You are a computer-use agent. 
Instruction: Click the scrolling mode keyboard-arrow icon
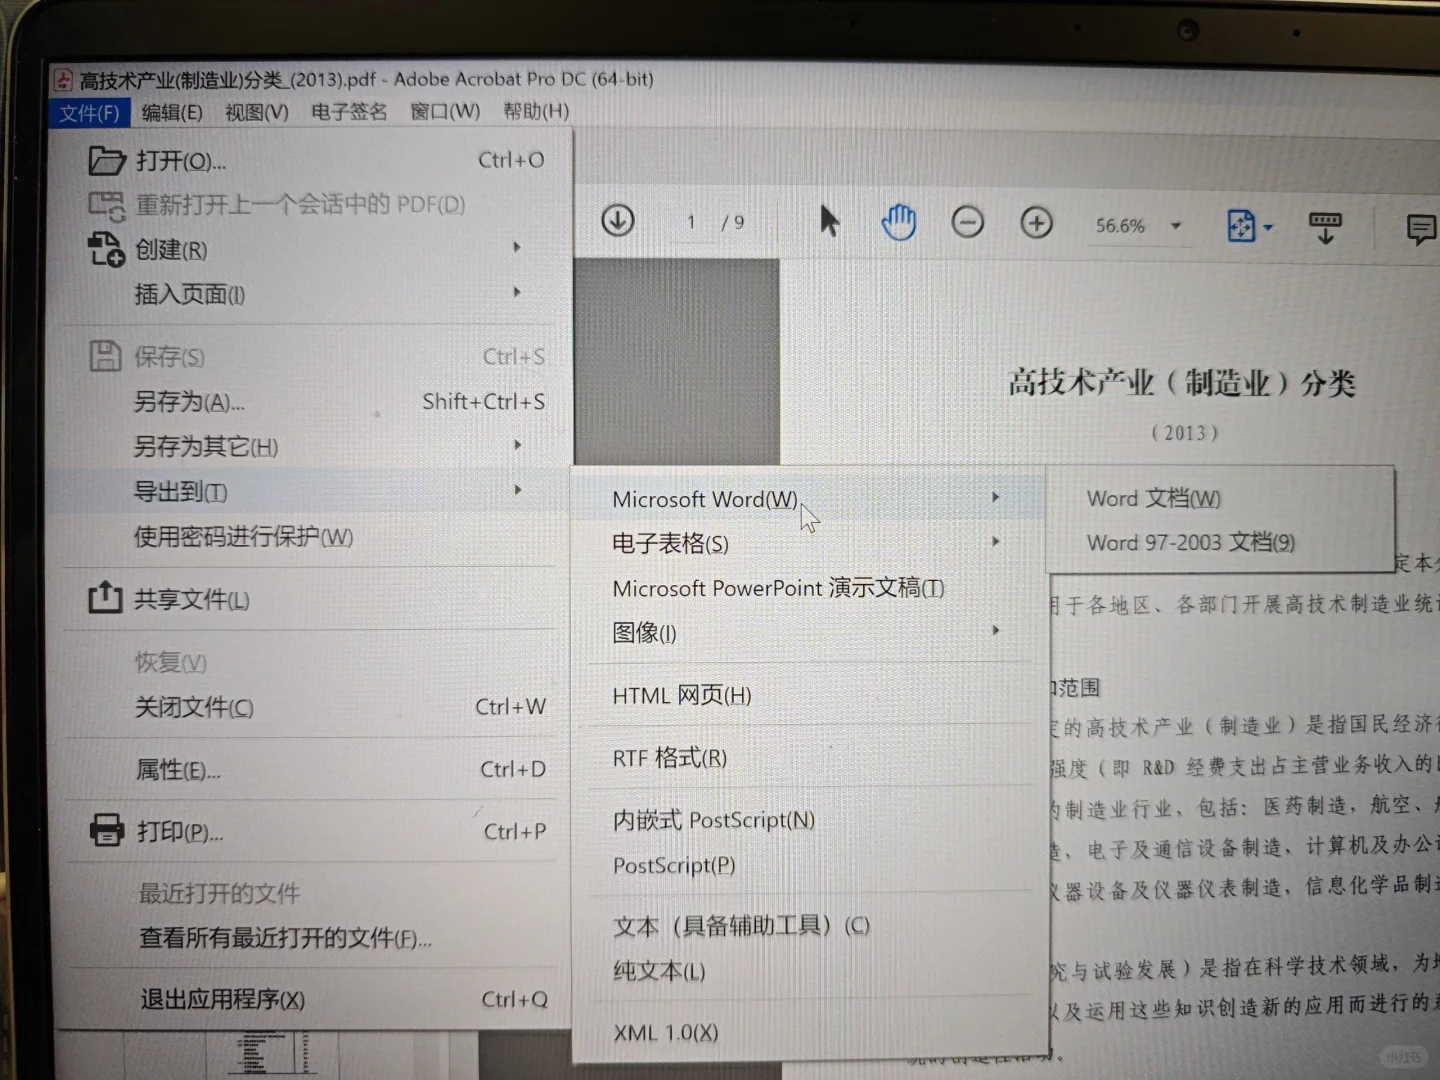click(1325, 228)
